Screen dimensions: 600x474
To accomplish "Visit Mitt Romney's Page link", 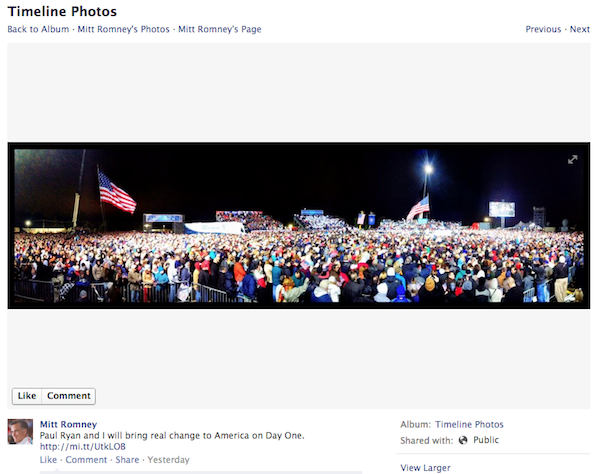I will click(220, 29).
